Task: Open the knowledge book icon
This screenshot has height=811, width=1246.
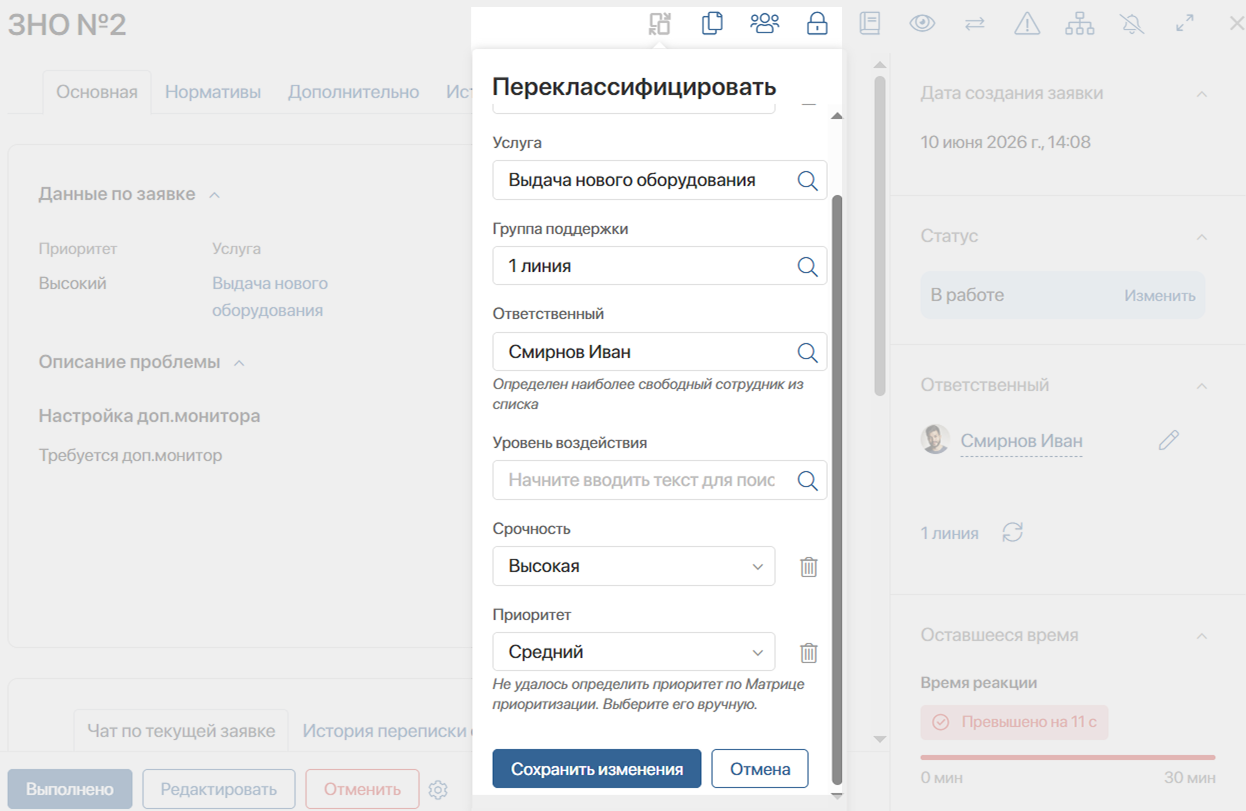Action: click(x=870, y=23)
